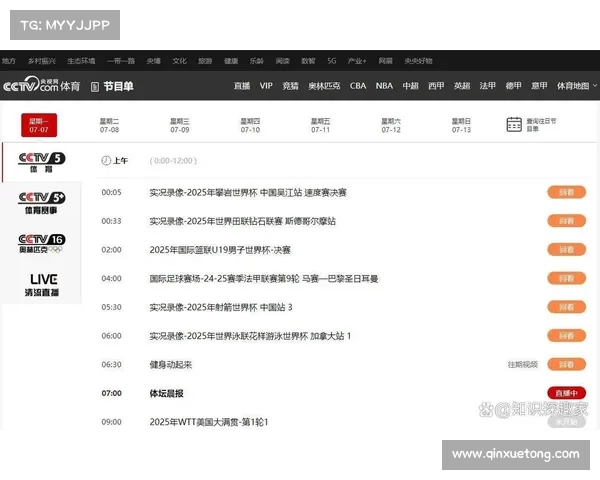Click 回看 for the 06:00 花样游泳 program
The height and width of the screenshot is (480, 600).
point(566,336)
